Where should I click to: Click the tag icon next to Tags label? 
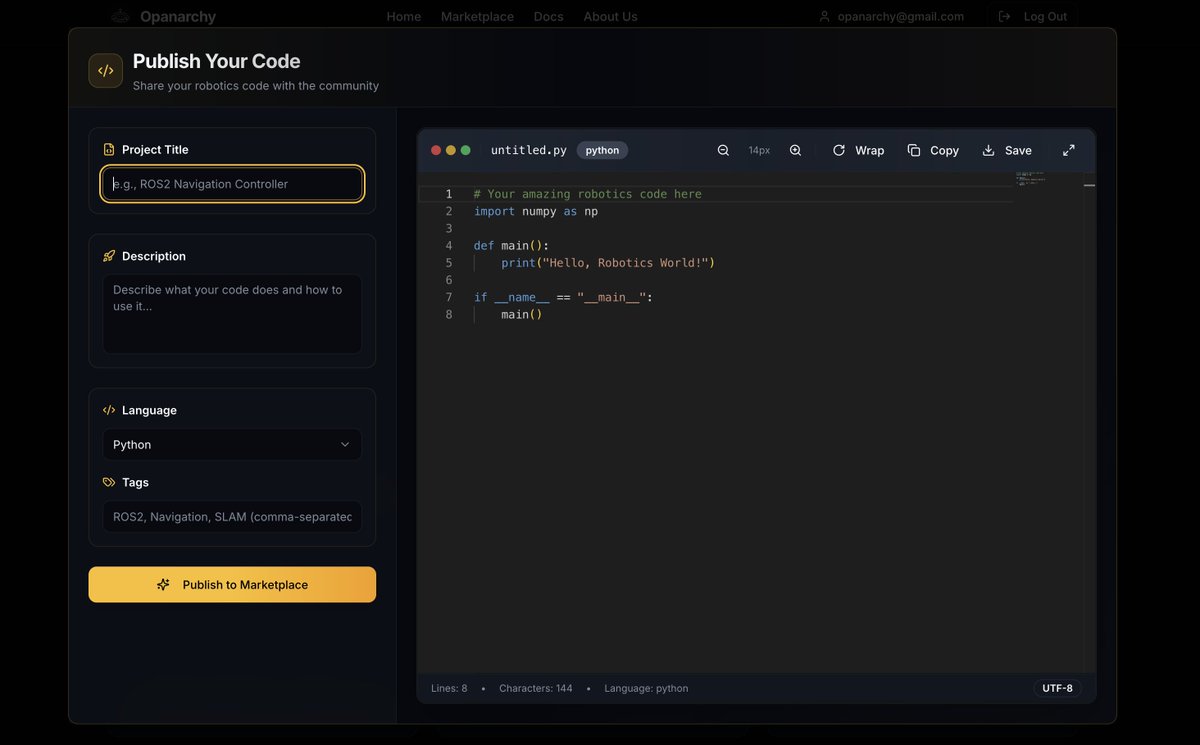click(109, 482)
